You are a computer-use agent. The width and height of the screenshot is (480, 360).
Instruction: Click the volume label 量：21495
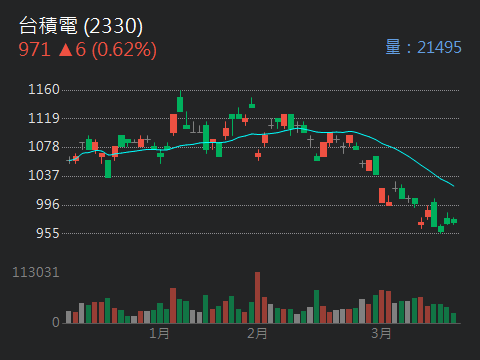423,47
